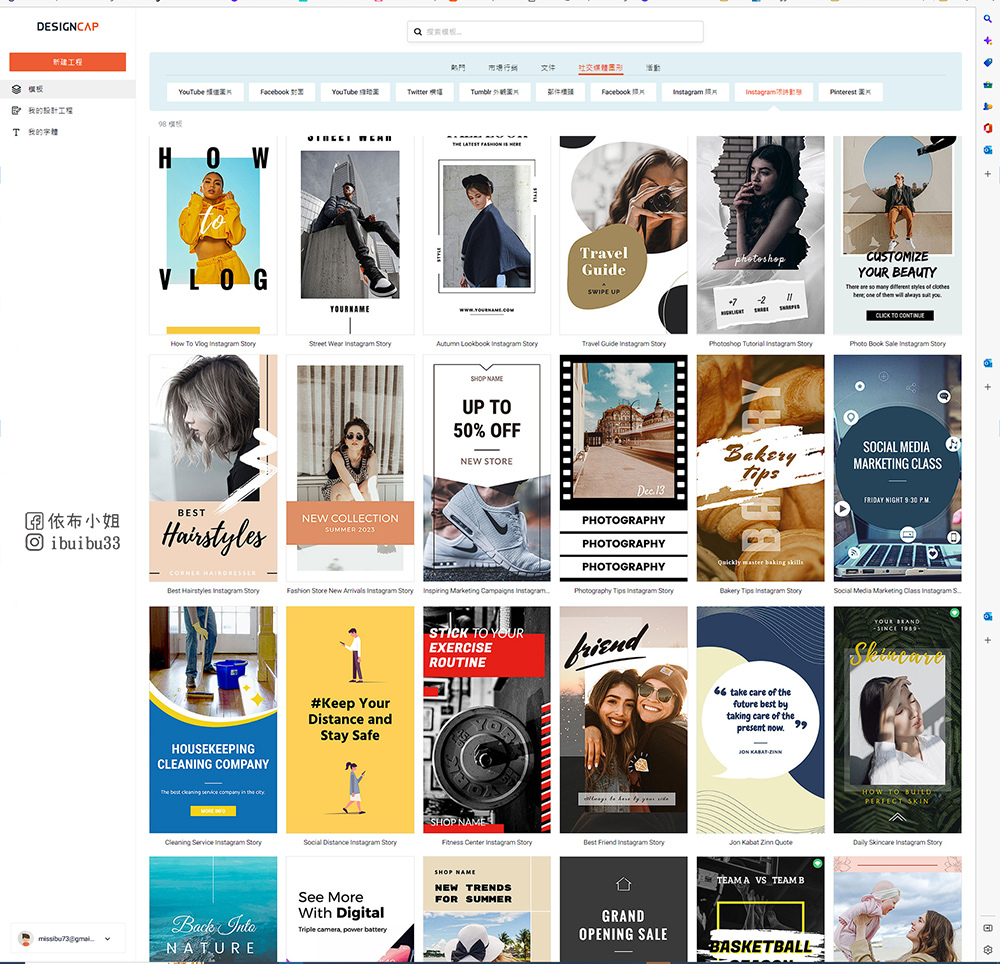The image size is (1000, 964).
Task: Focus the template search field
Action: coord(555,31)
